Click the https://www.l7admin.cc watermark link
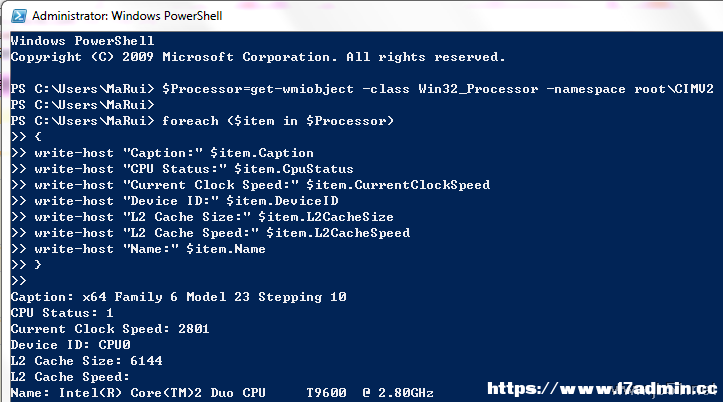Viewport: 723px width, 402px height. click(602, 389)
